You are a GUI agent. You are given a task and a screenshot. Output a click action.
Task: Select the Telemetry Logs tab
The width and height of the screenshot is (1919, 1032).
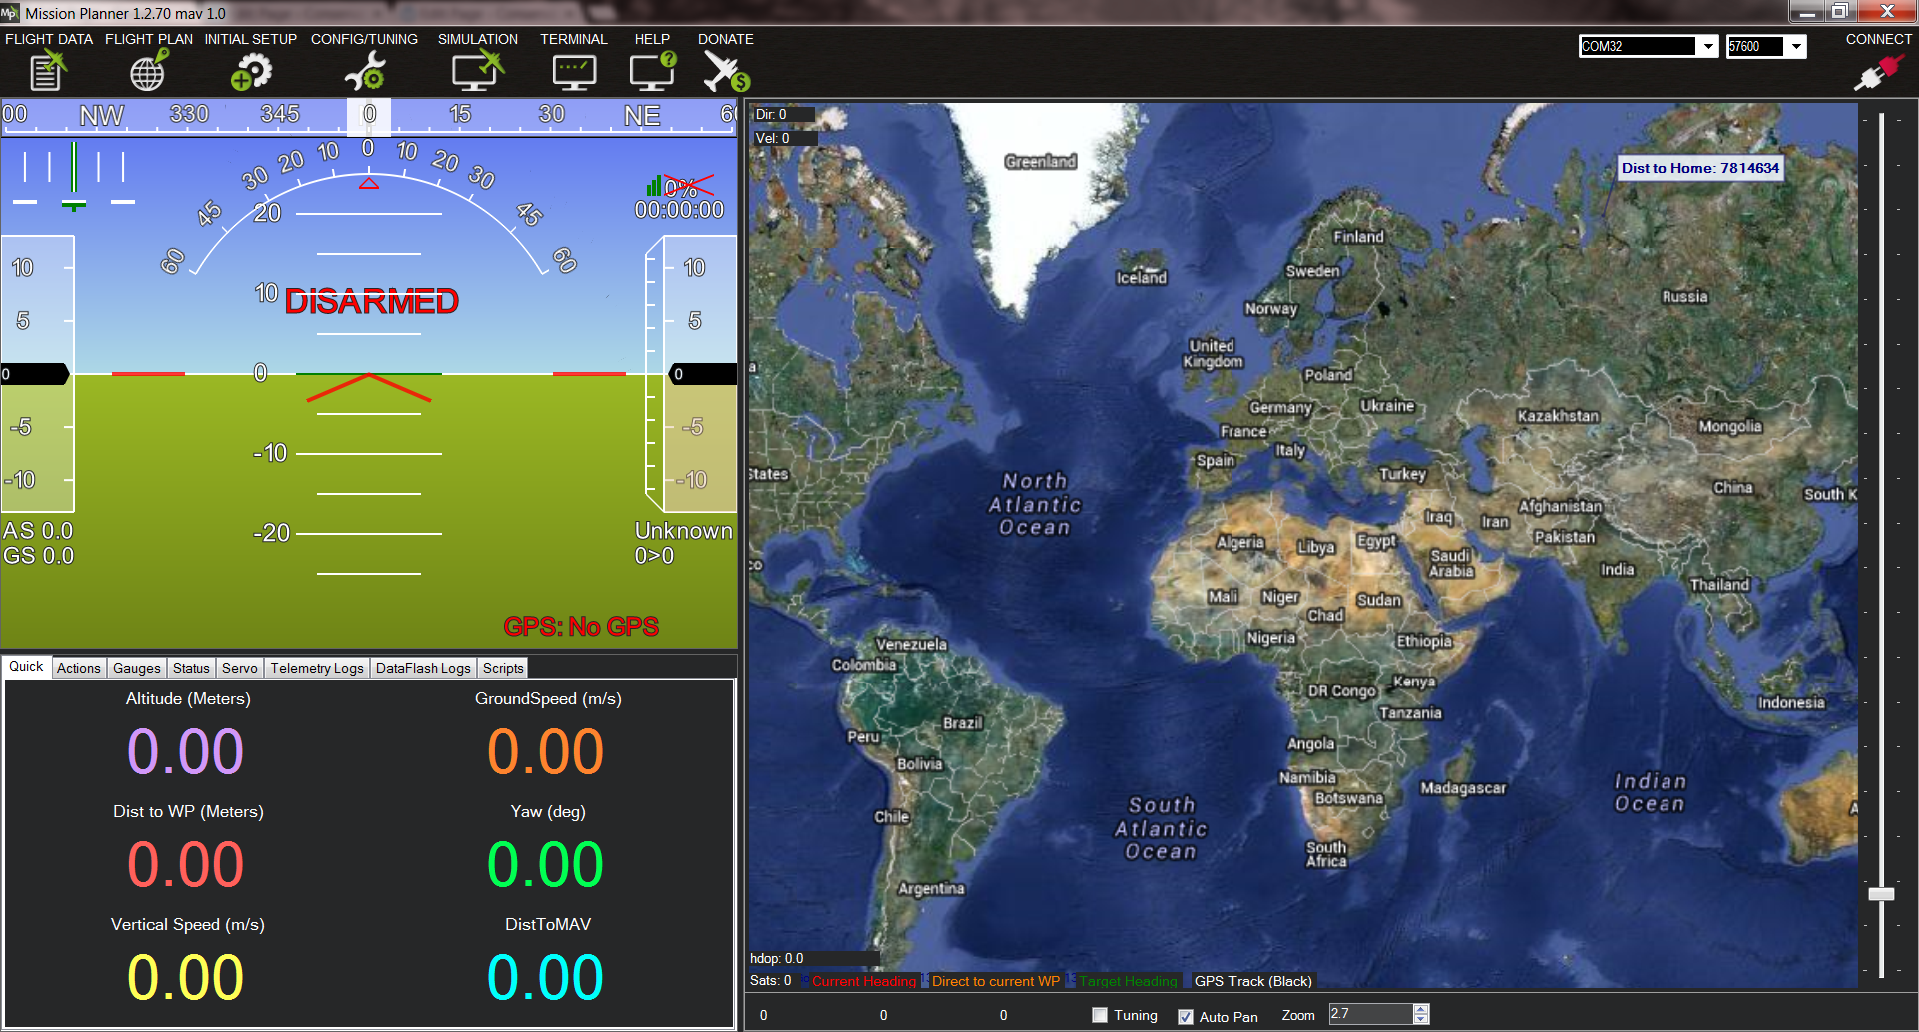(316, 668)
